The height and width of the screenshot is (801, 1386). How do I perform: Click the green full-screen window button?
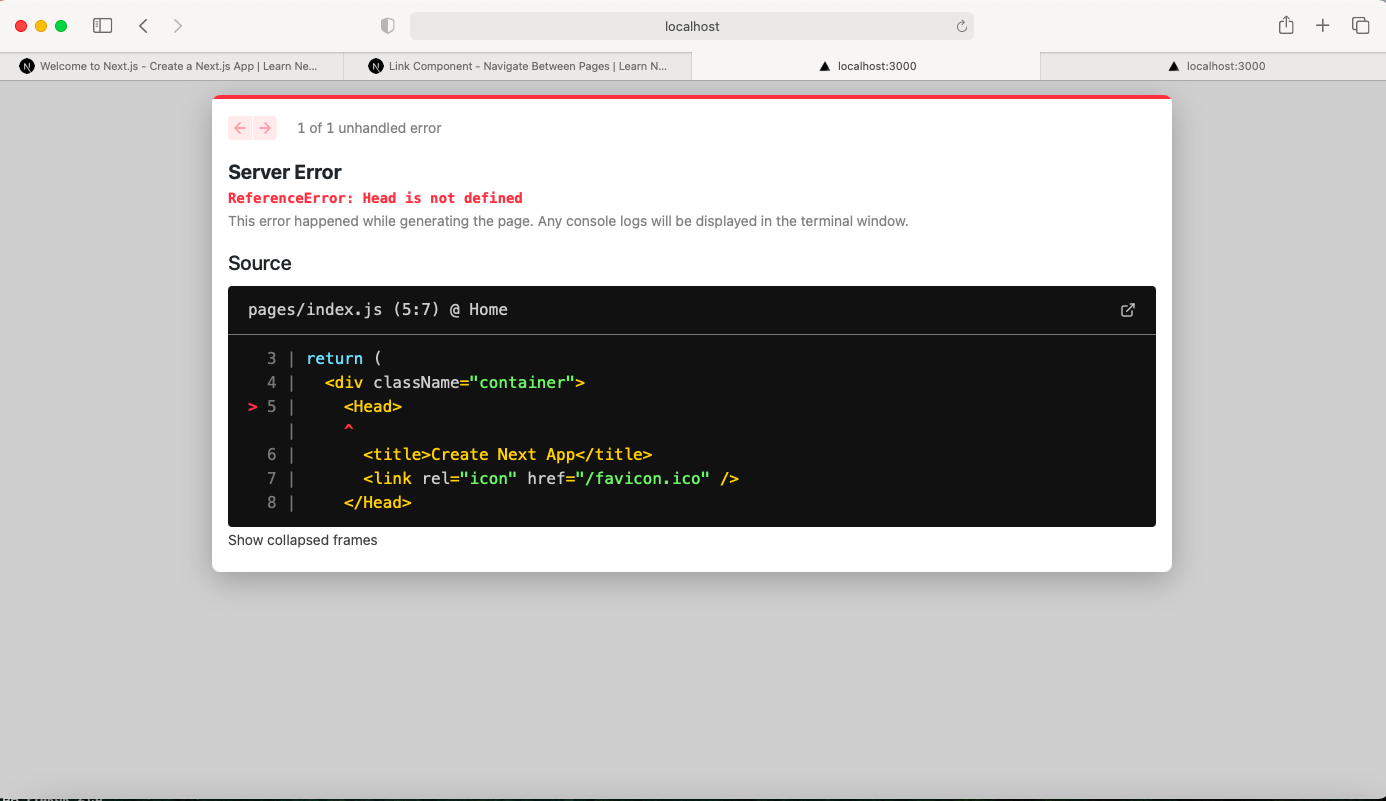[61, 26]
